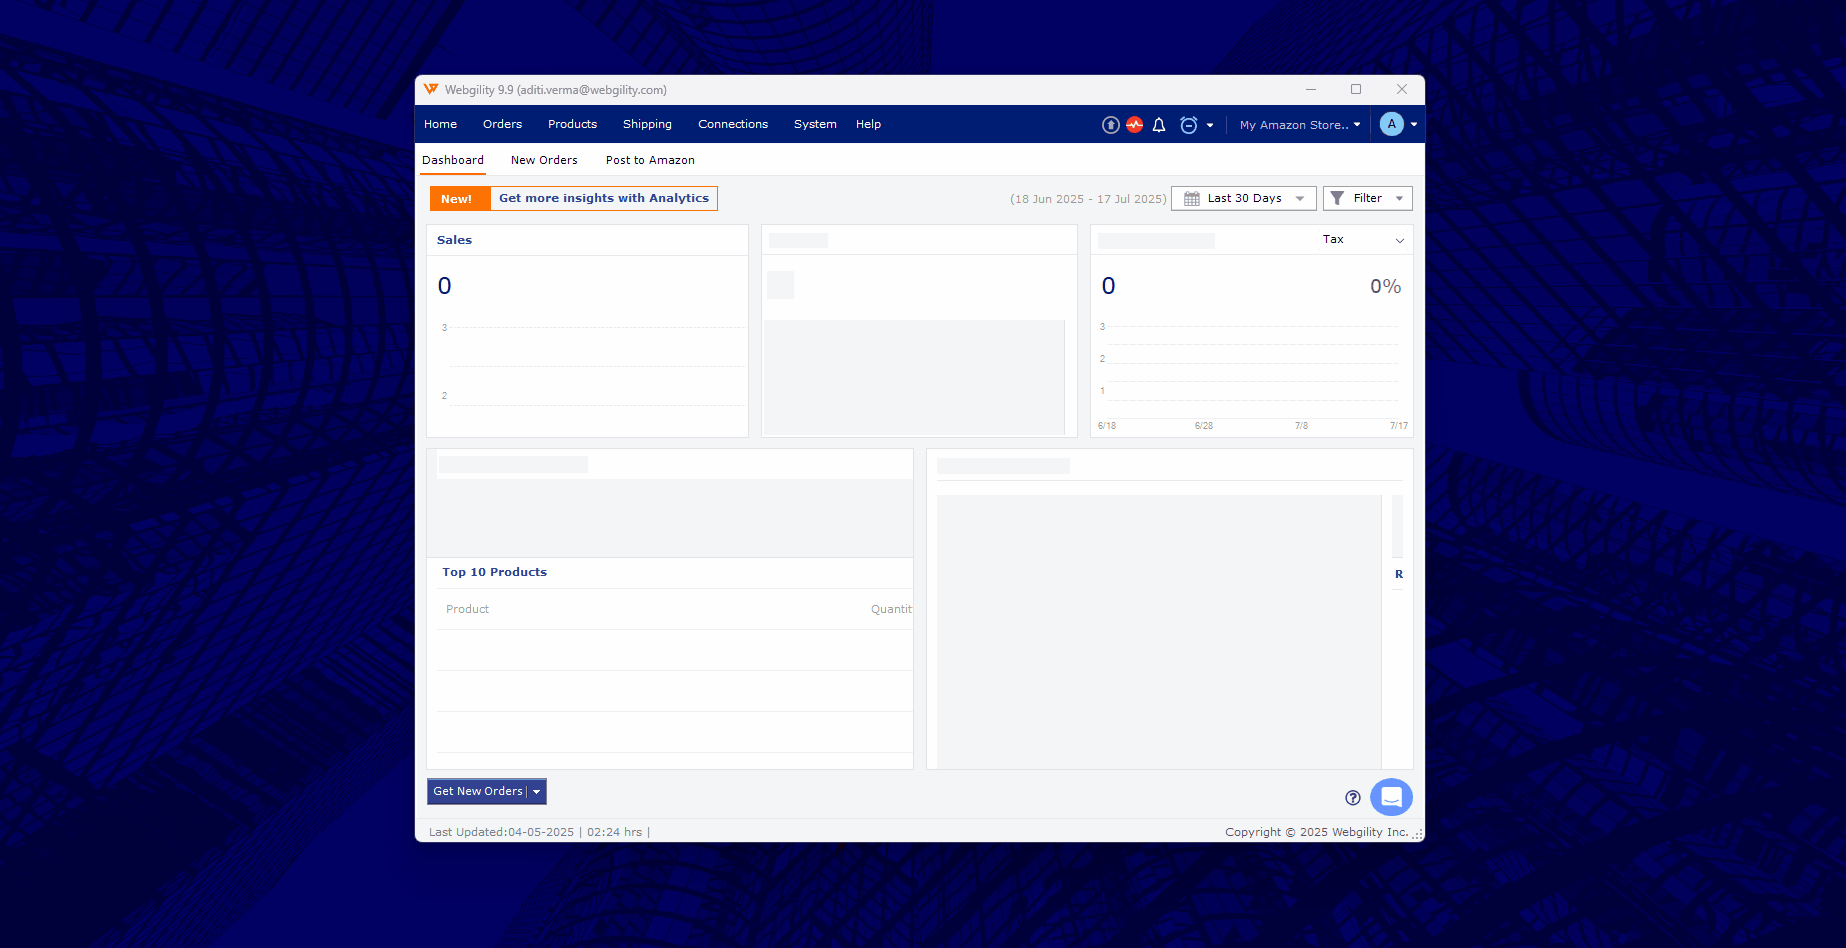This screenshot has width=1846, height=948.
Task: Click Get more insights with Analytics
Action: pos(603,198)
